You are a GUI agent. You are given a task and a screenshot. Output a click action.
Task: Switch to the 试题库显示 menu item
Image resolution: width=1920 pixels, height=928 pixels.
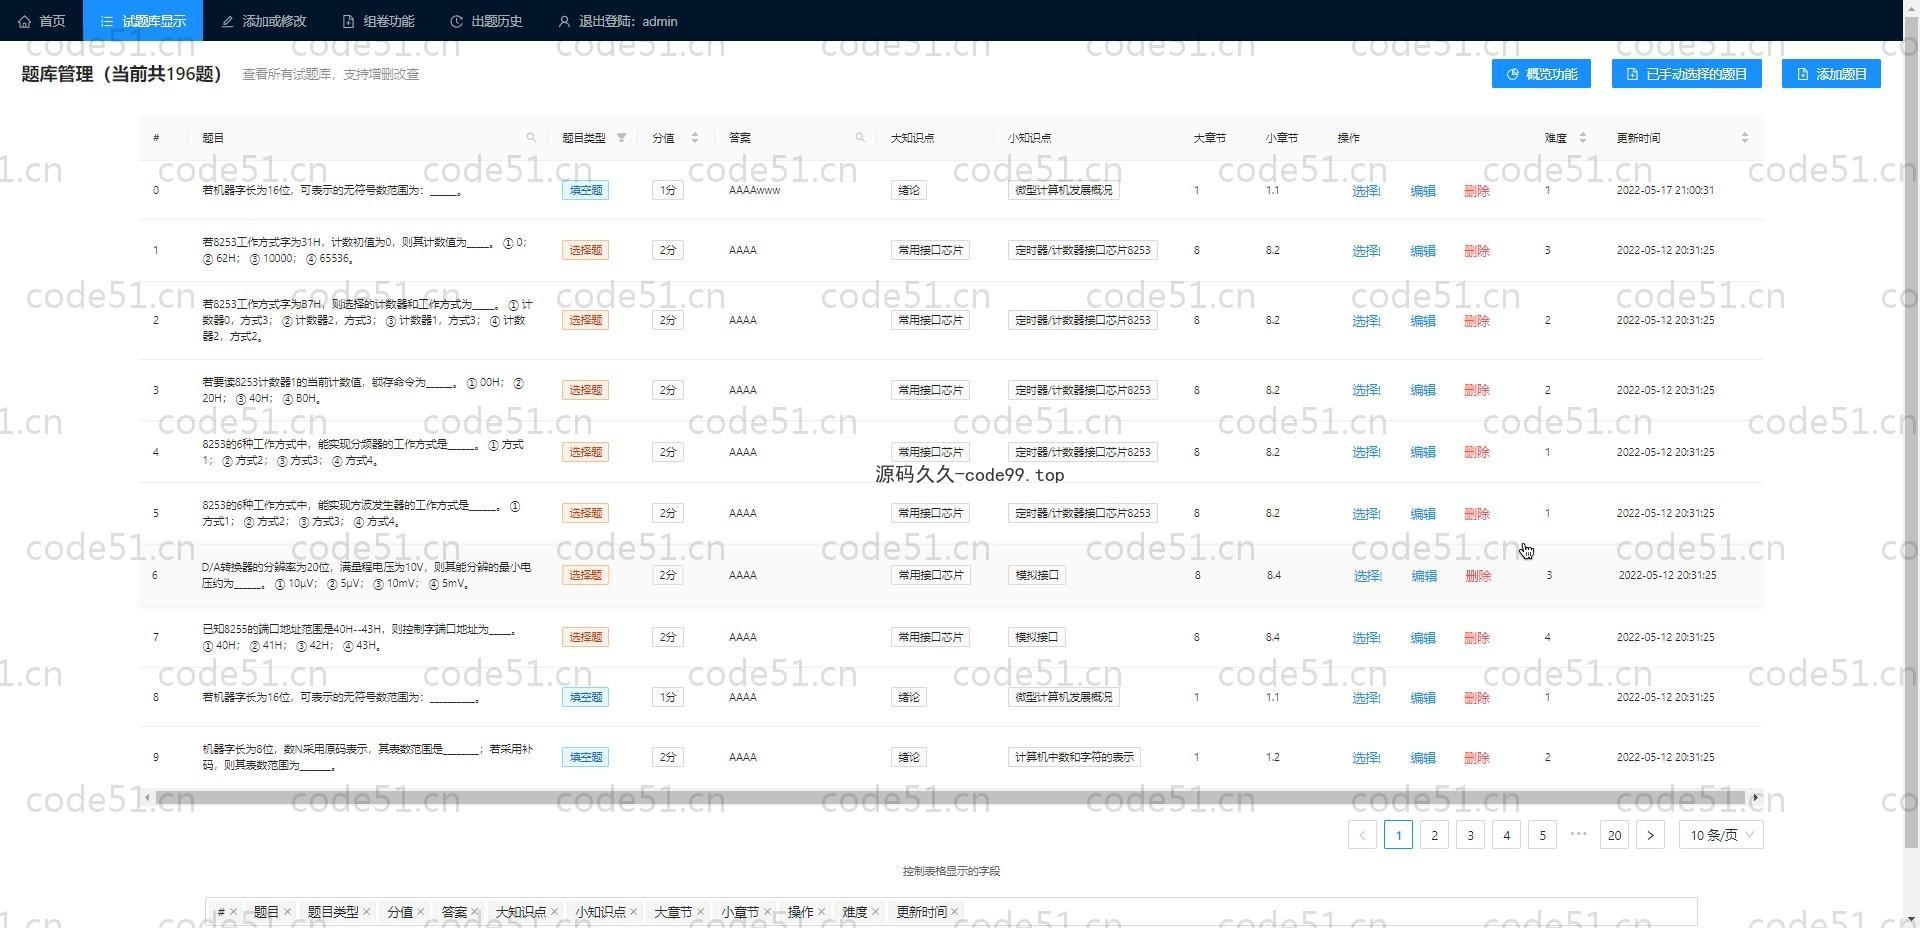coord(143,21)
